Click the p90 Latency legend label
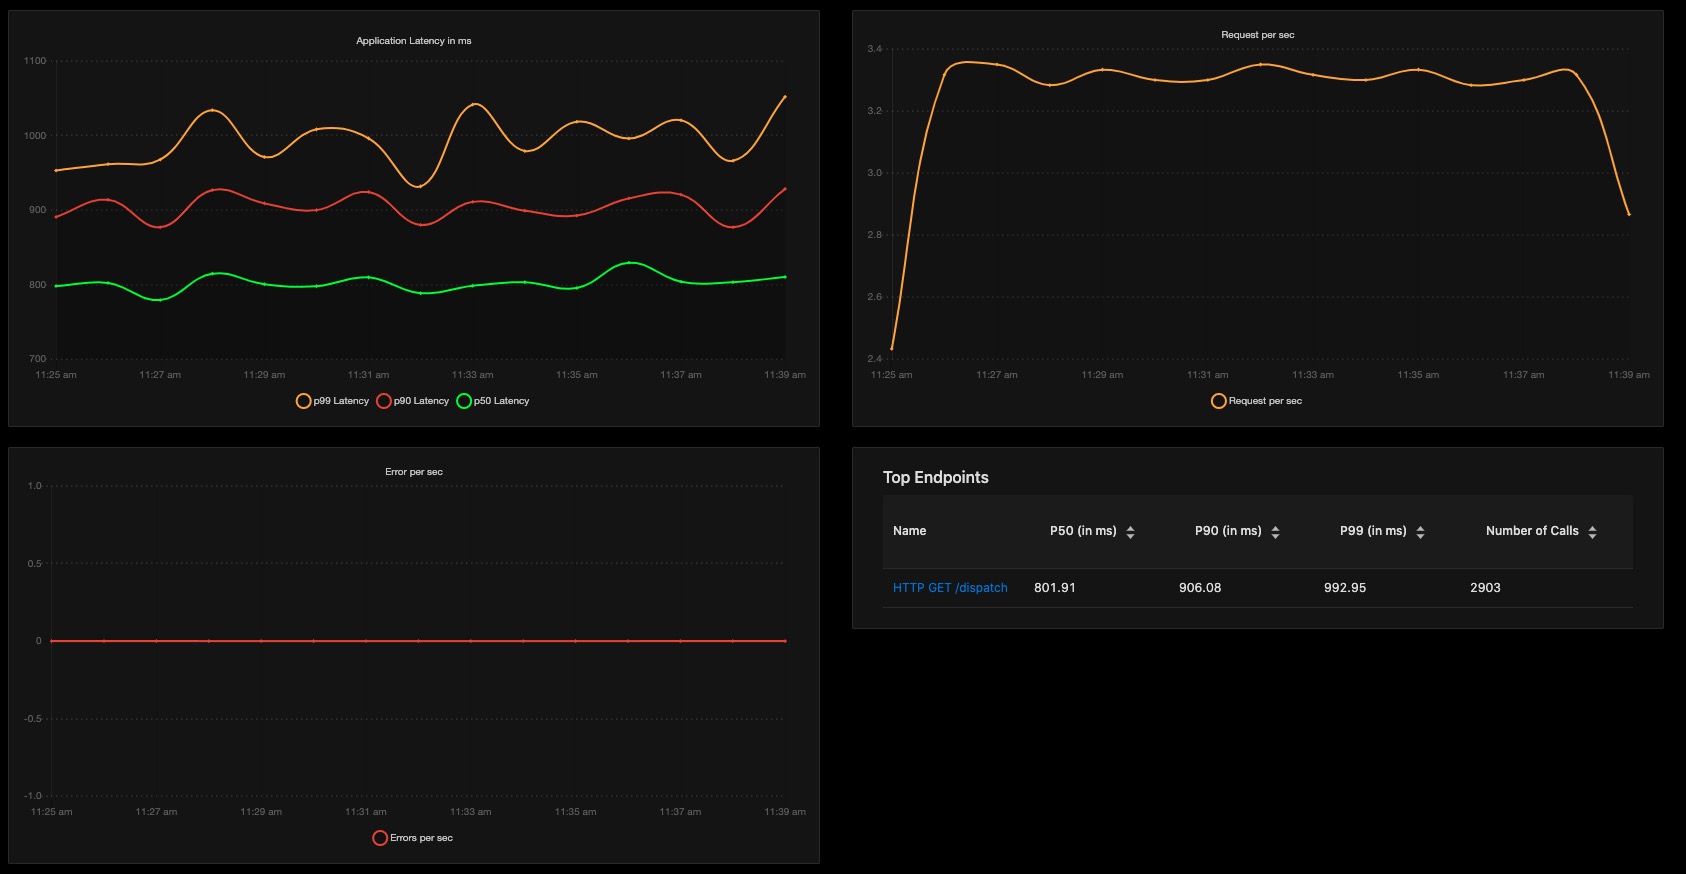1686x874 pixels. pyautogui.click(x=421, y=401)
